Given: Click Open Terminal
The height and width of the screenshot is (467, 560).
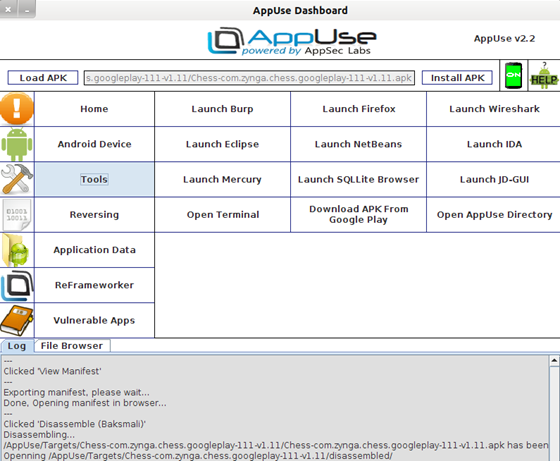Looking at the screenshot, I should click(222, 215).
